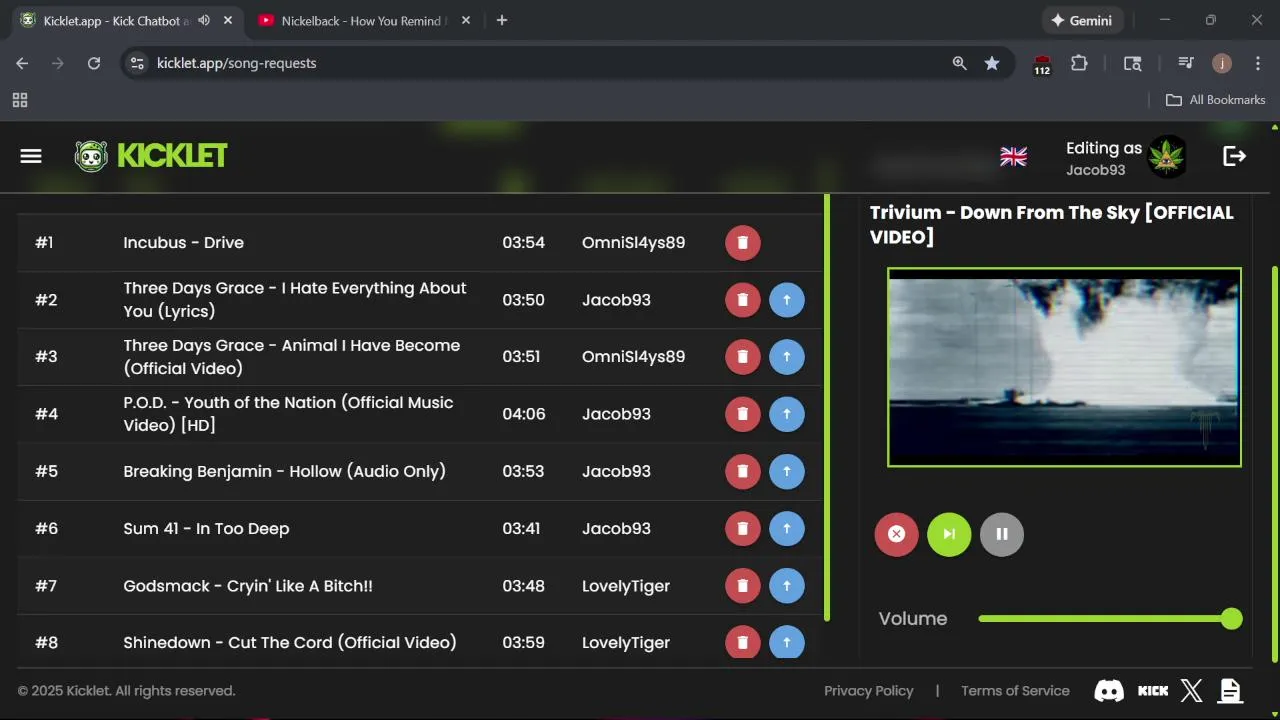1280x720 pixels.
Task: Click the Trivium video thumbnail
Action: pyautogui.click(x=1064, y=367)
